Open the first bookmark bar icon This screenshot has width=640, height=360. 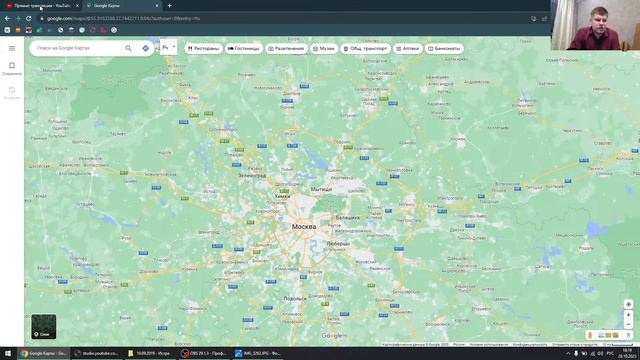7,30
